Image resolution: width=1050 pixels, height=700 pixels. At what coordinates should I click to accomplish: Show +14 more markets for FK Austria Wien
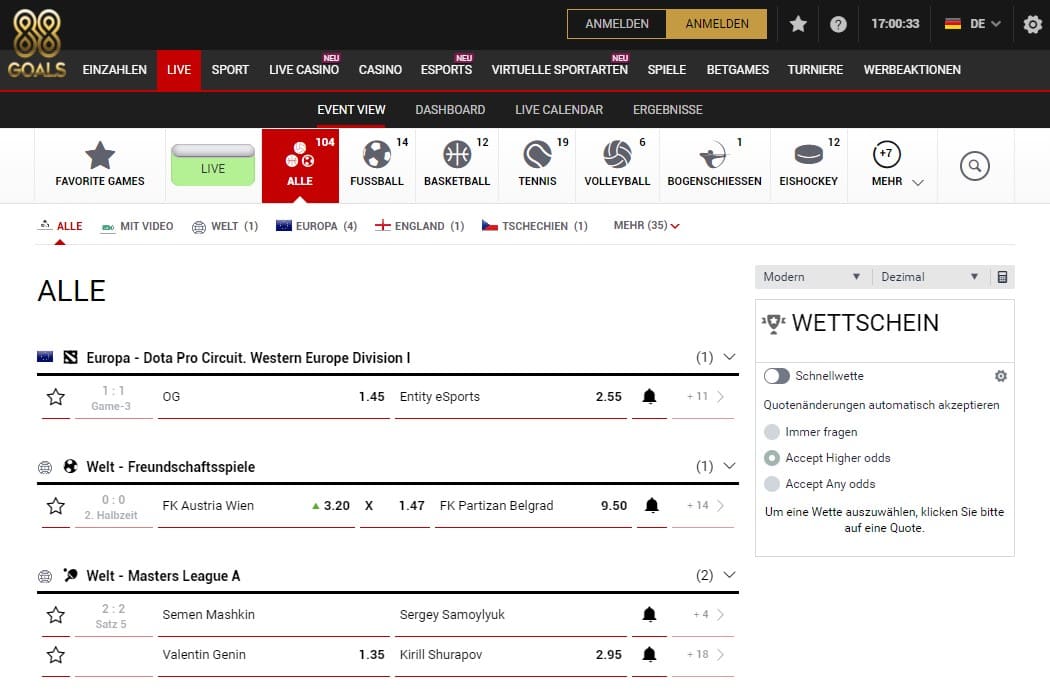[x=704, y=506]
